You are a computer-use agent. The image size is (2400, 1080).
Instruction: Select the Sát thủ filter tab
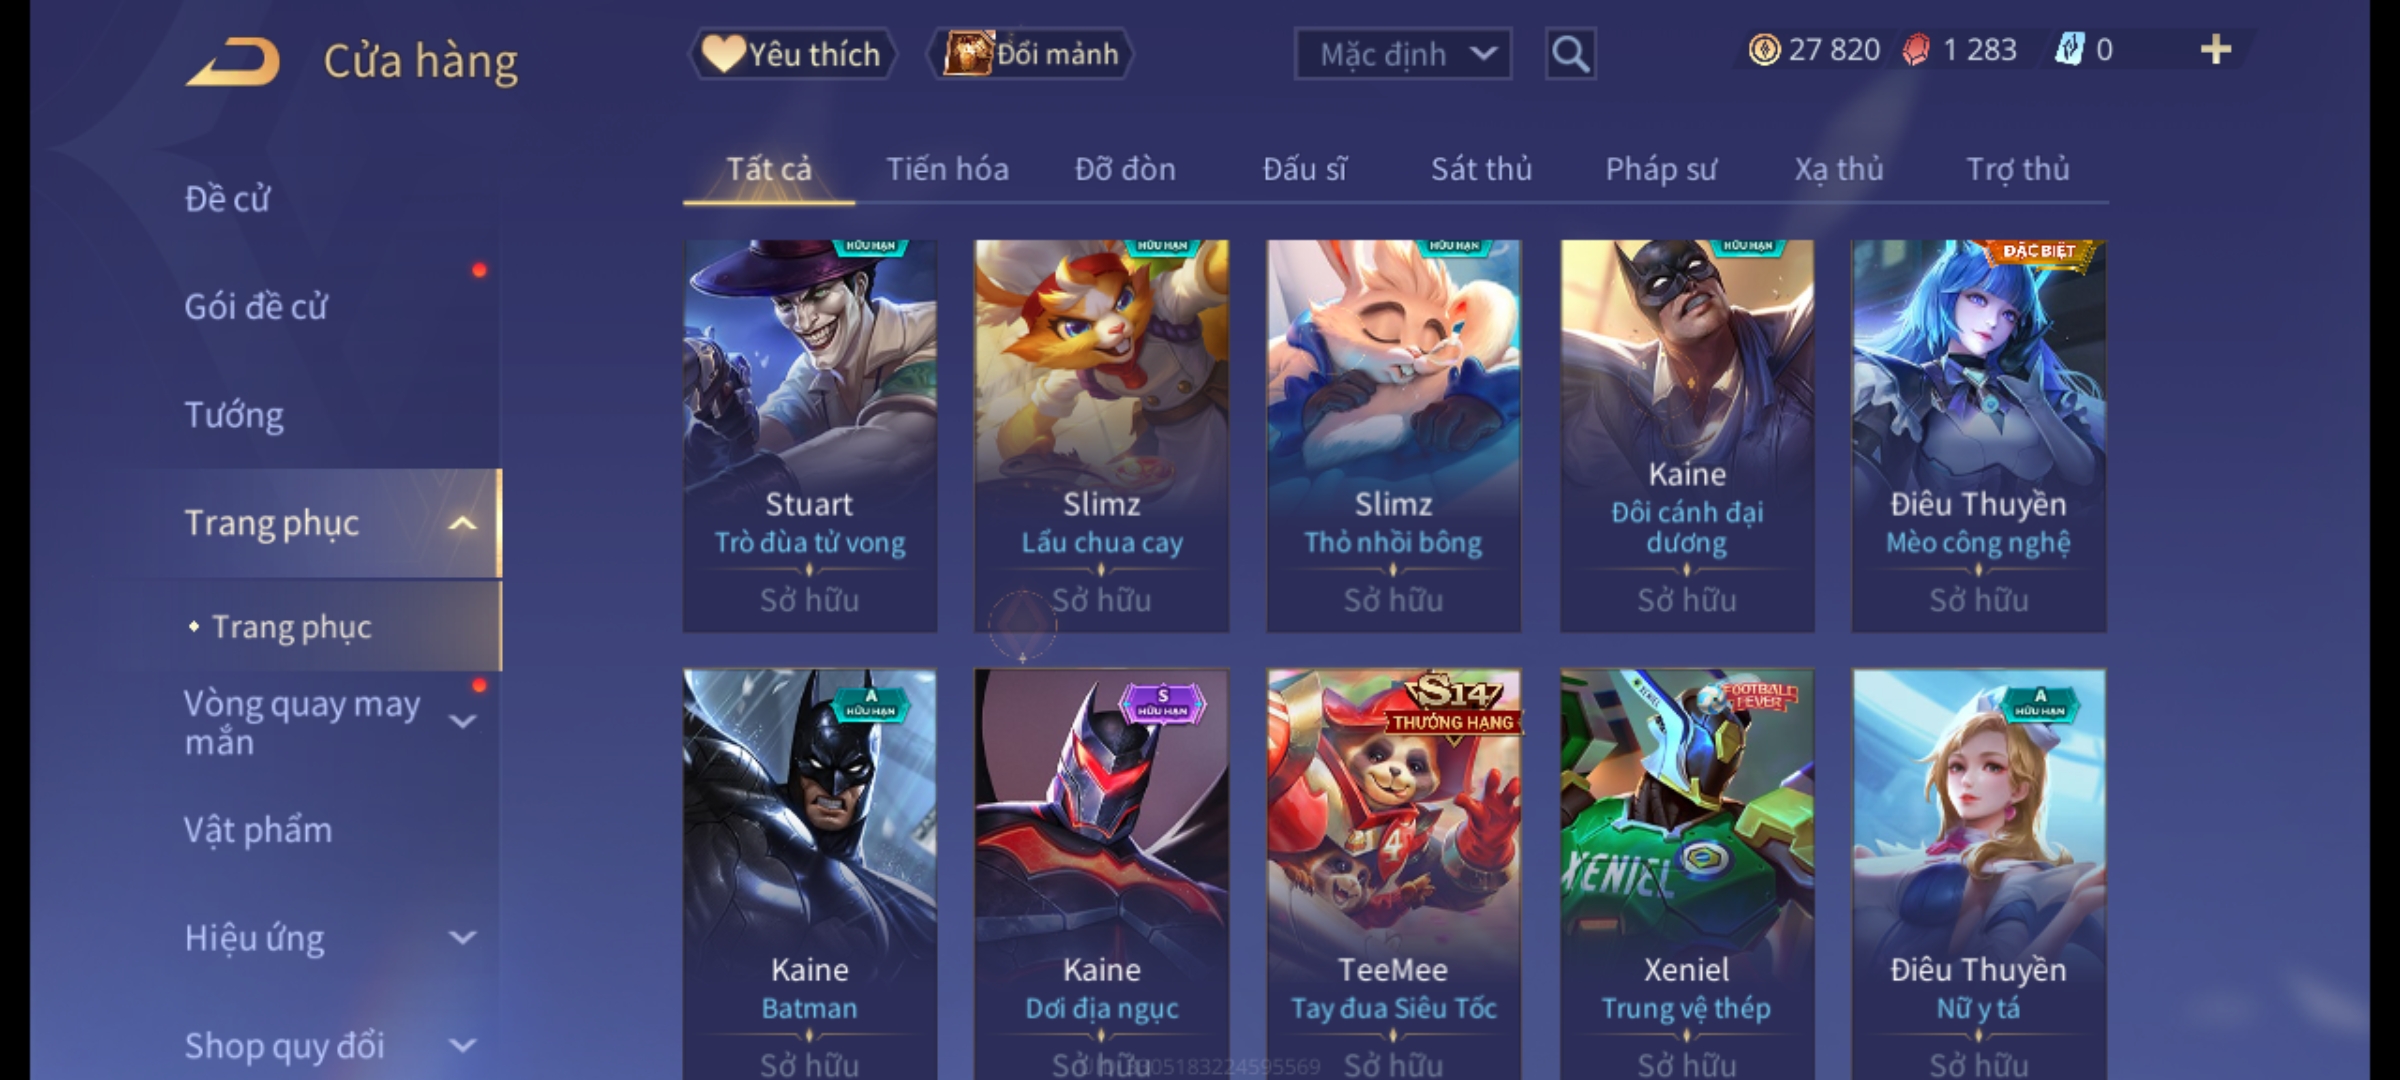[1481, 170]
